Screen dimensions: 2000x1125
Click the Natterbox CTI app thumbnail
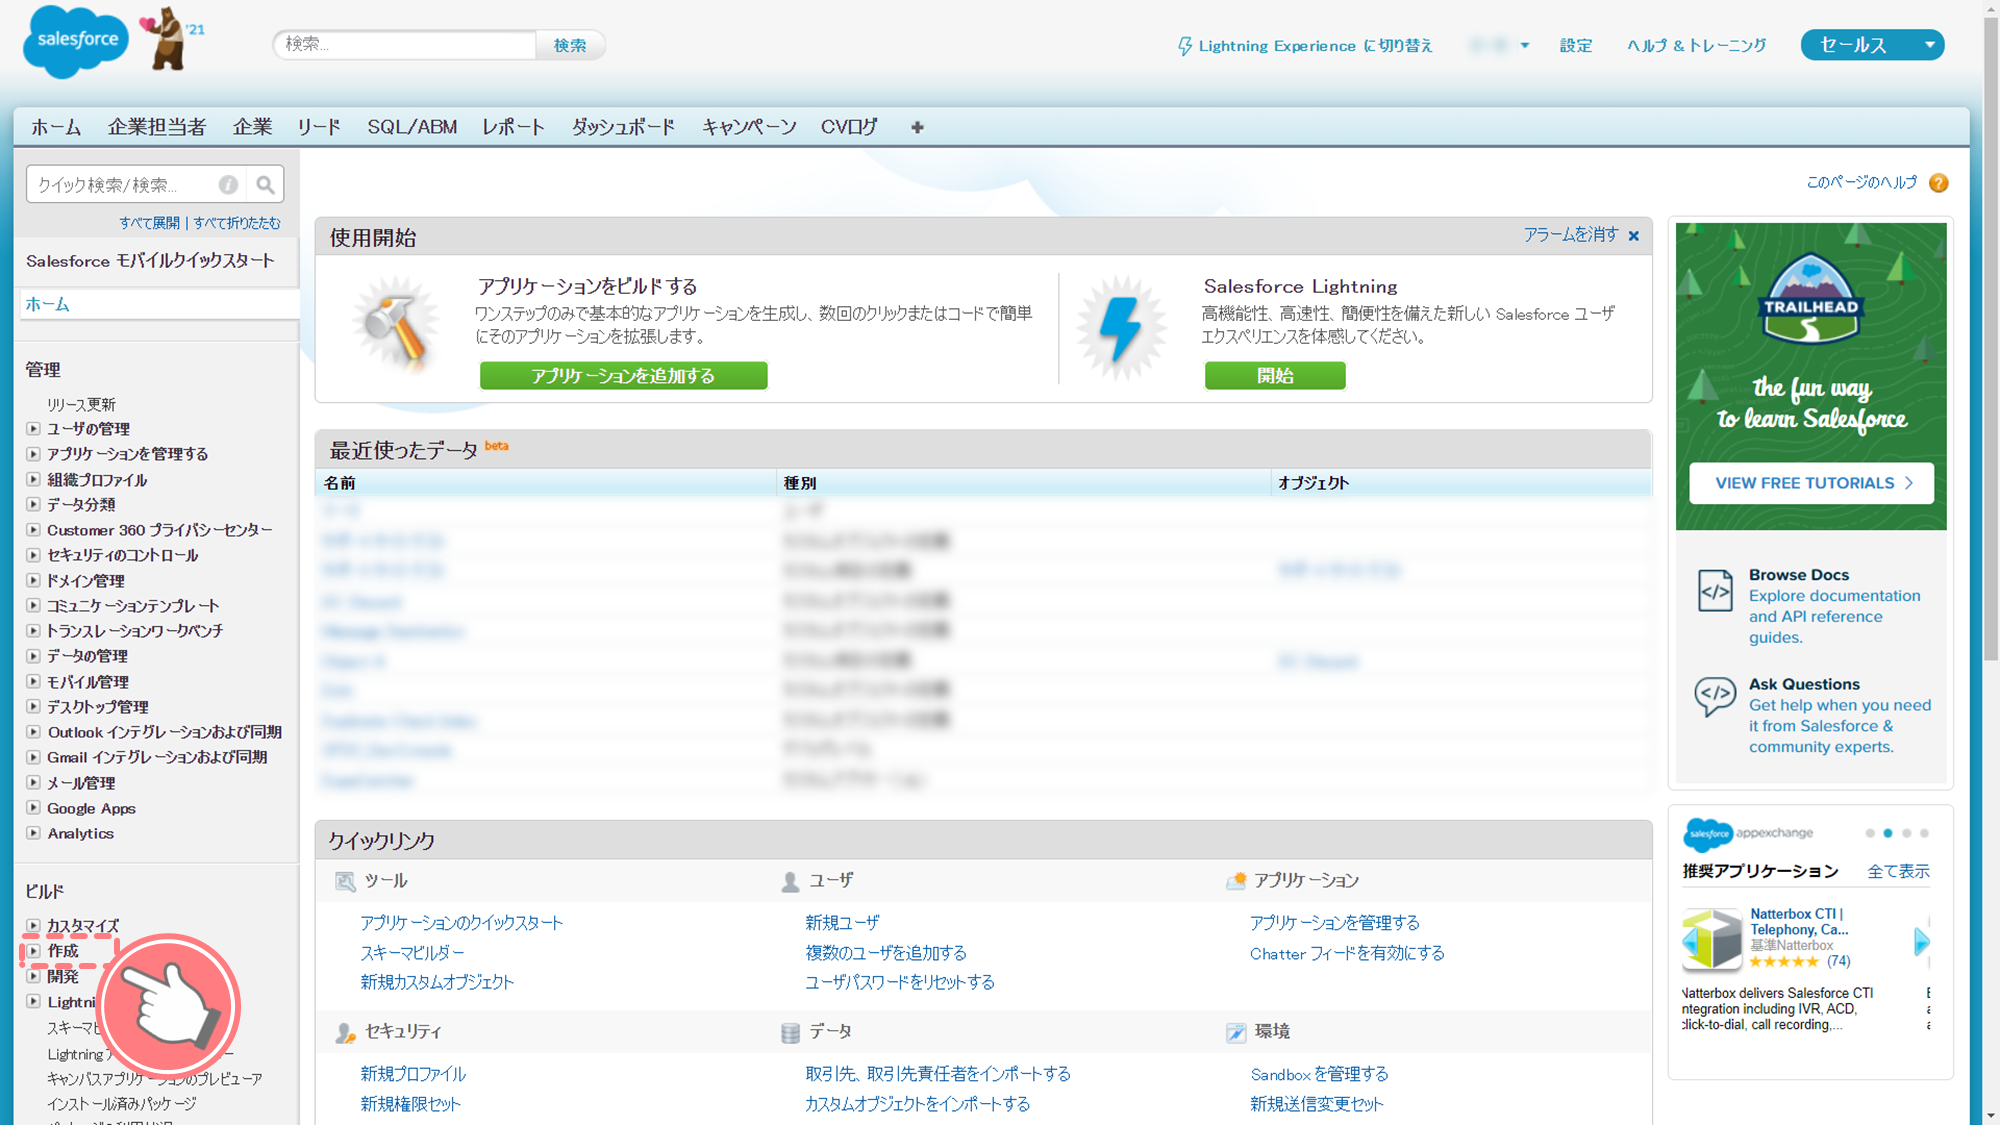(1712, 939)
